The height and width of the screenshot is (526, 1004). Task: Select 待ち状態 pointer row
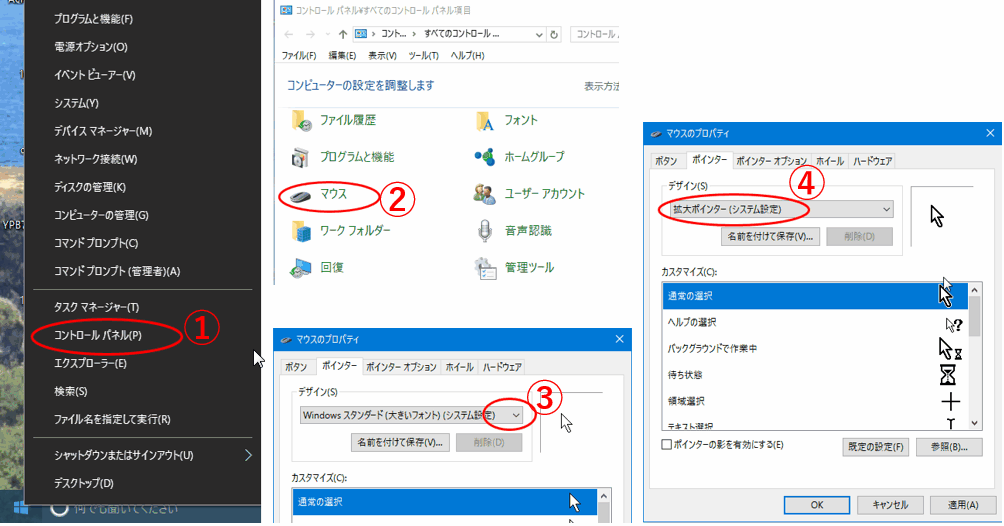click(x=816, y=375)
